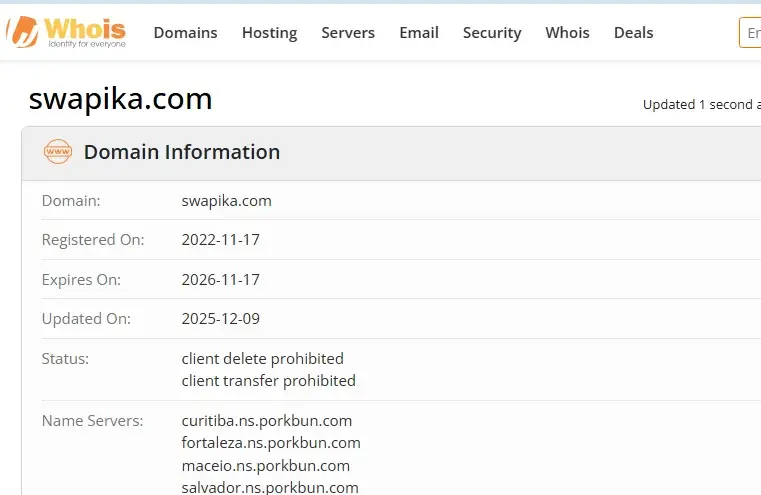The height and width of the screenshot is (495, 761).
Task: Open the Whois navigation link
Action: 567,33
